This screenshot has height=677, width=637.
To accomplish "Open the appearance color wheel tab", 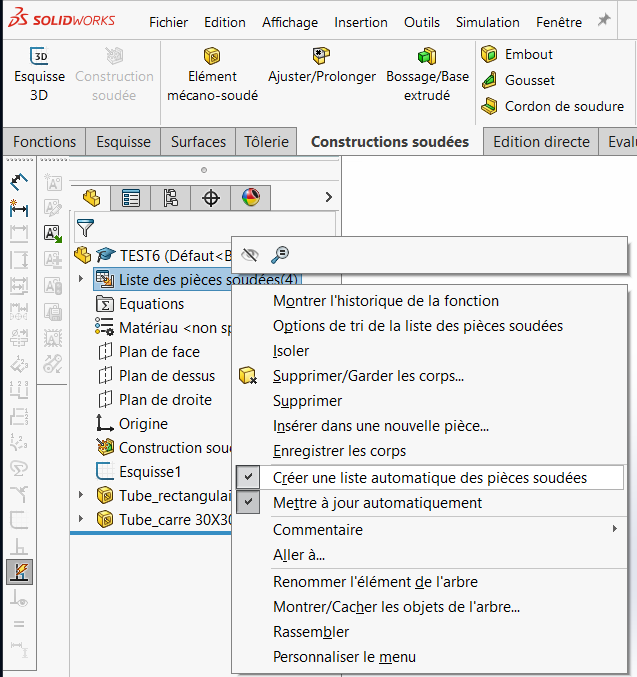I will [x=250, y=198].
